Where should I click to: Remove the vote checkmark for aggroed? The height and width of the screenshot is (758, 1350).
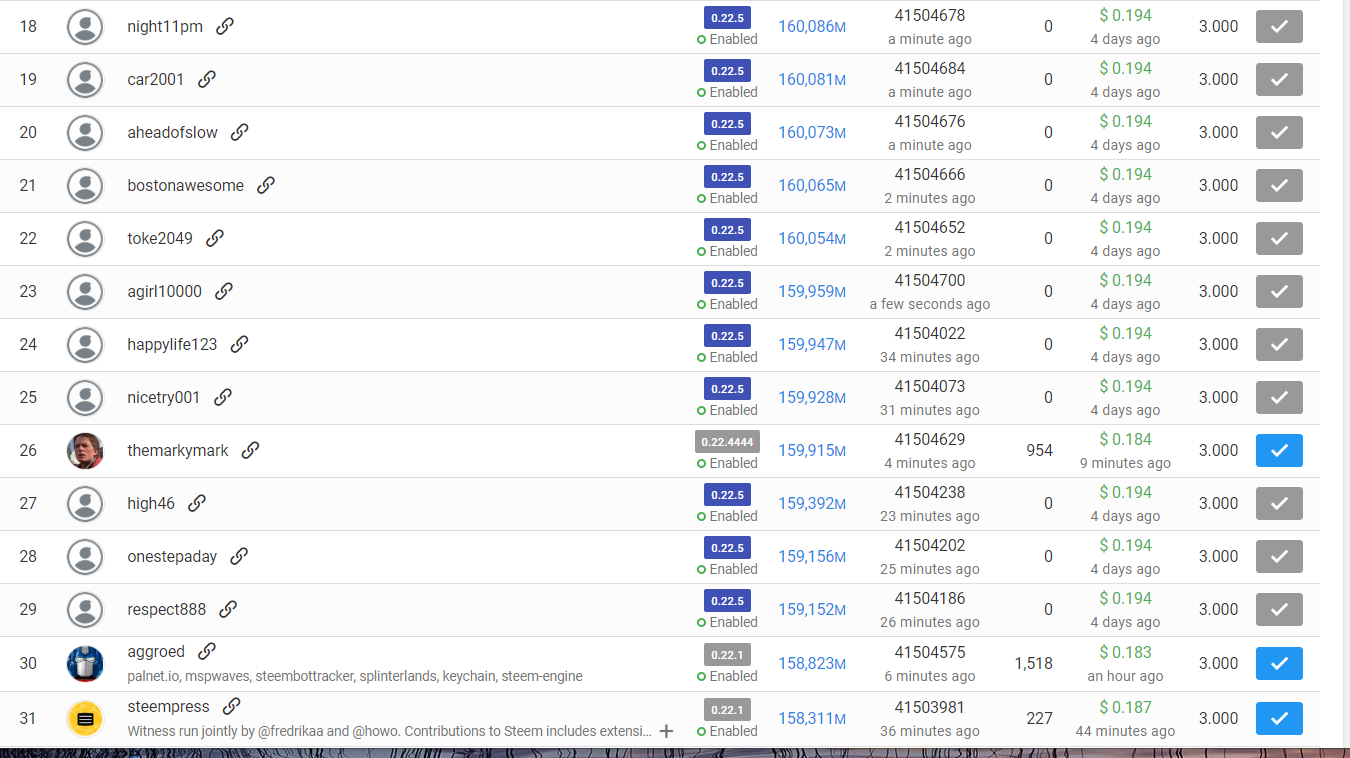point(1279,663)
